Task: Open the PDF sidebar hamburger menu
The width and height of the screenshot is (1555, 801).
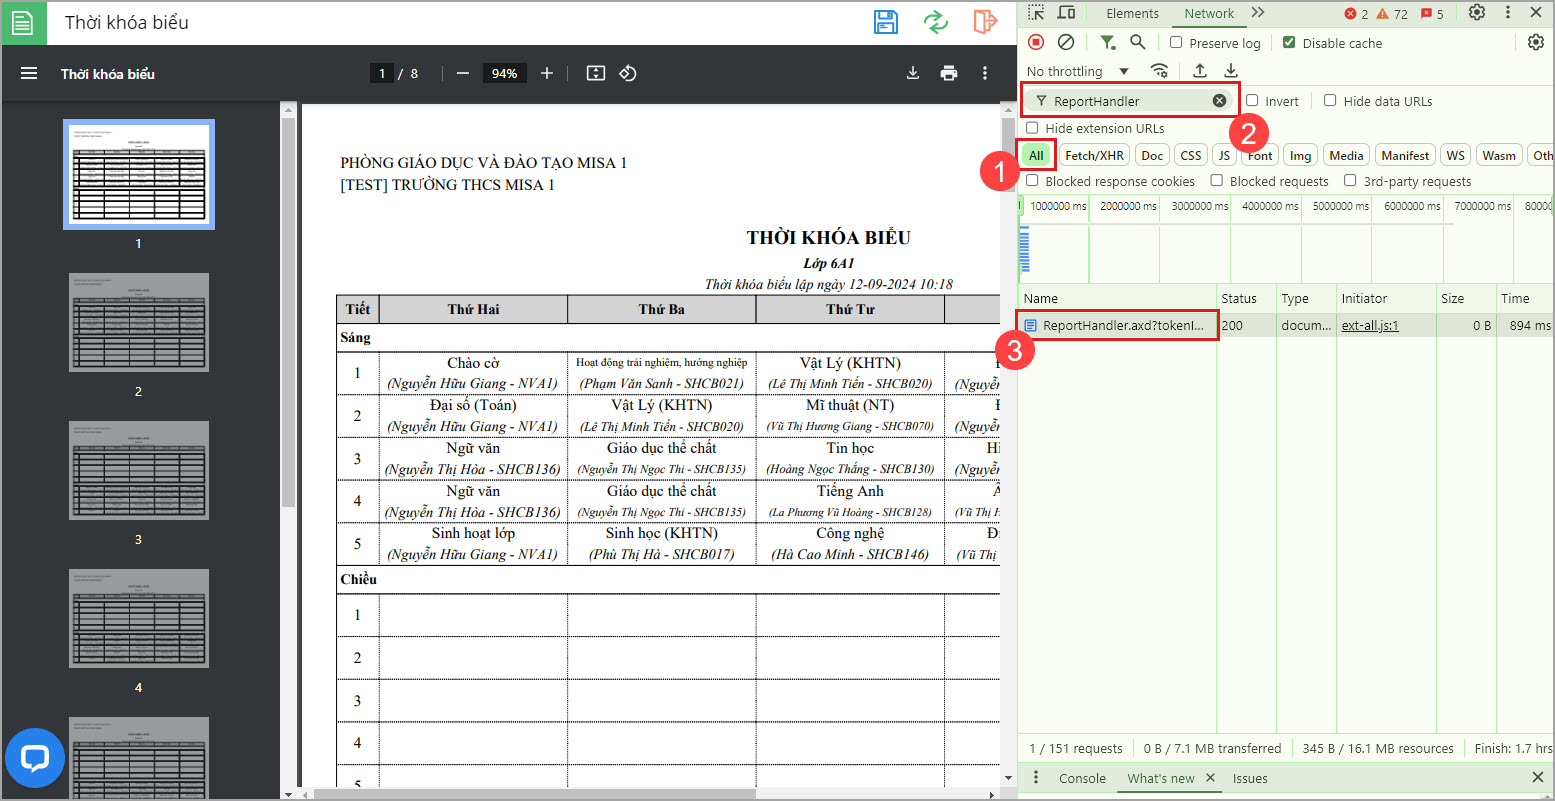Action: (29, 74)
